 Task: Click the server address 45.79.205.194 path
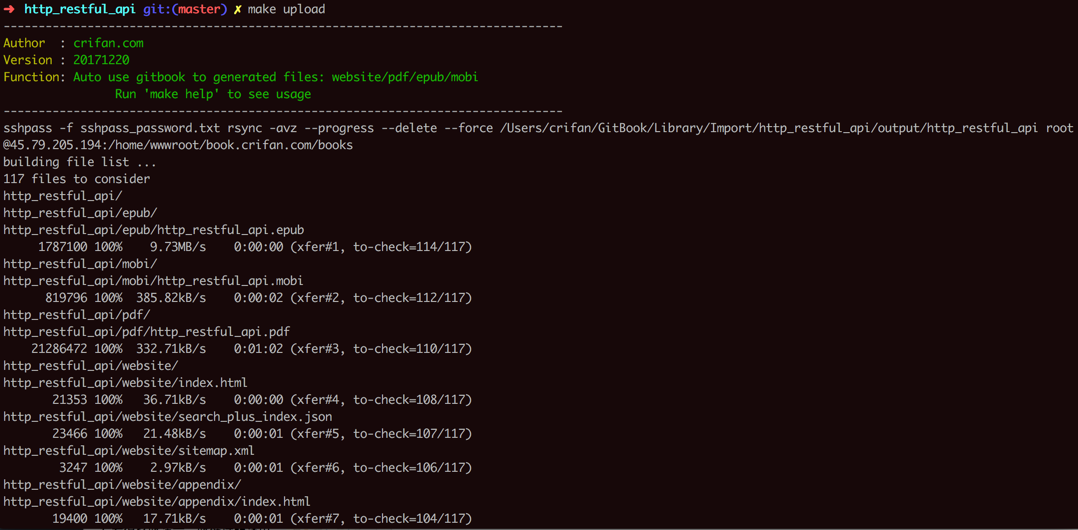click(x=182, y=145)
